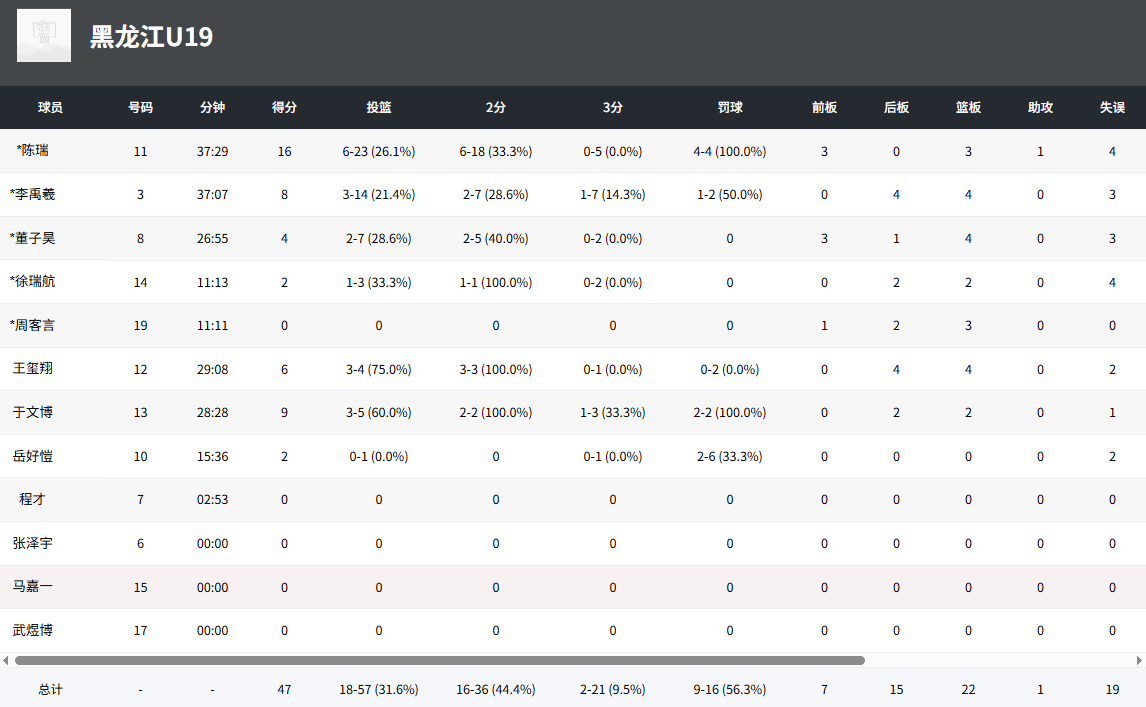Image resolution: width=1146 pixels, height=707 pixels.
Task: Select the 失误 column header
Action: (1112, 107)
